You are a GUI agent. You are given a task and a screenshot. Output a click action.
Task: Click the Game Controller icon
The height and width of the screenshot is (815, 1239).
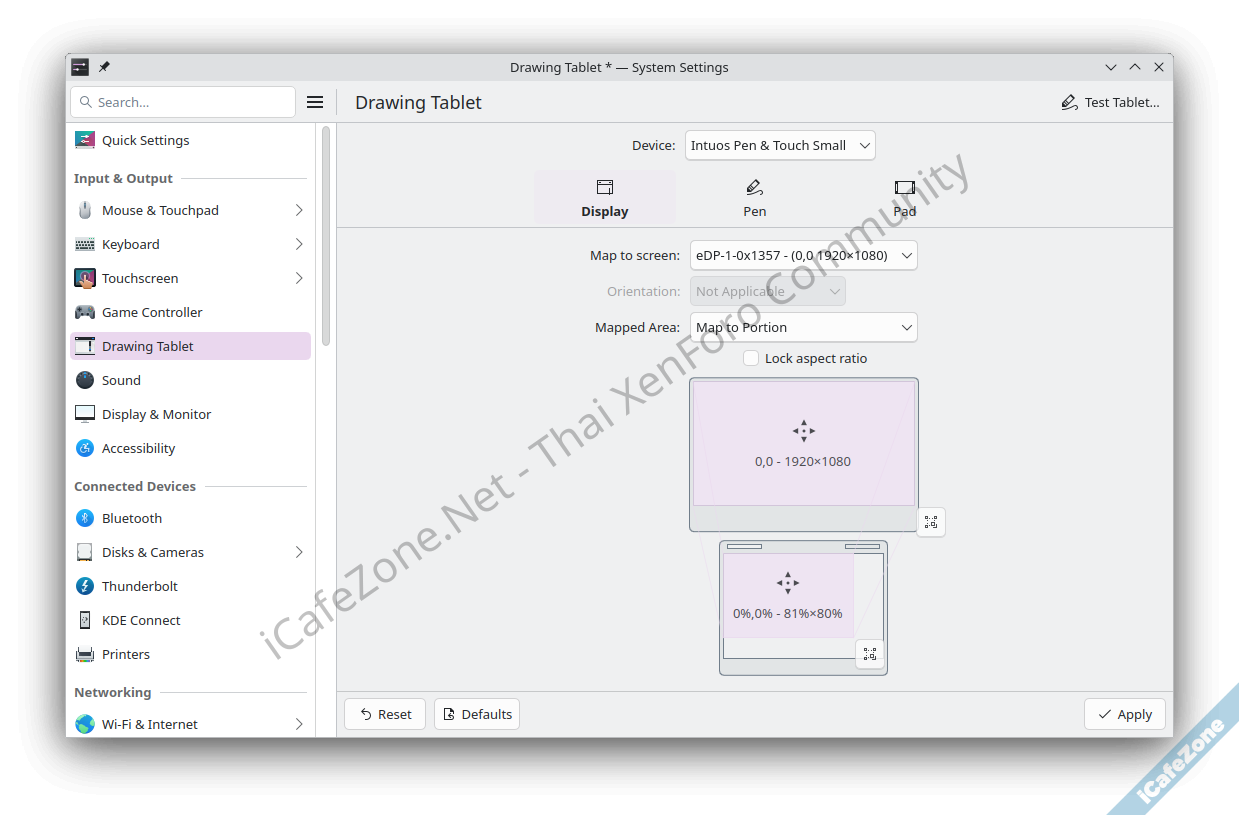point(85,312)
